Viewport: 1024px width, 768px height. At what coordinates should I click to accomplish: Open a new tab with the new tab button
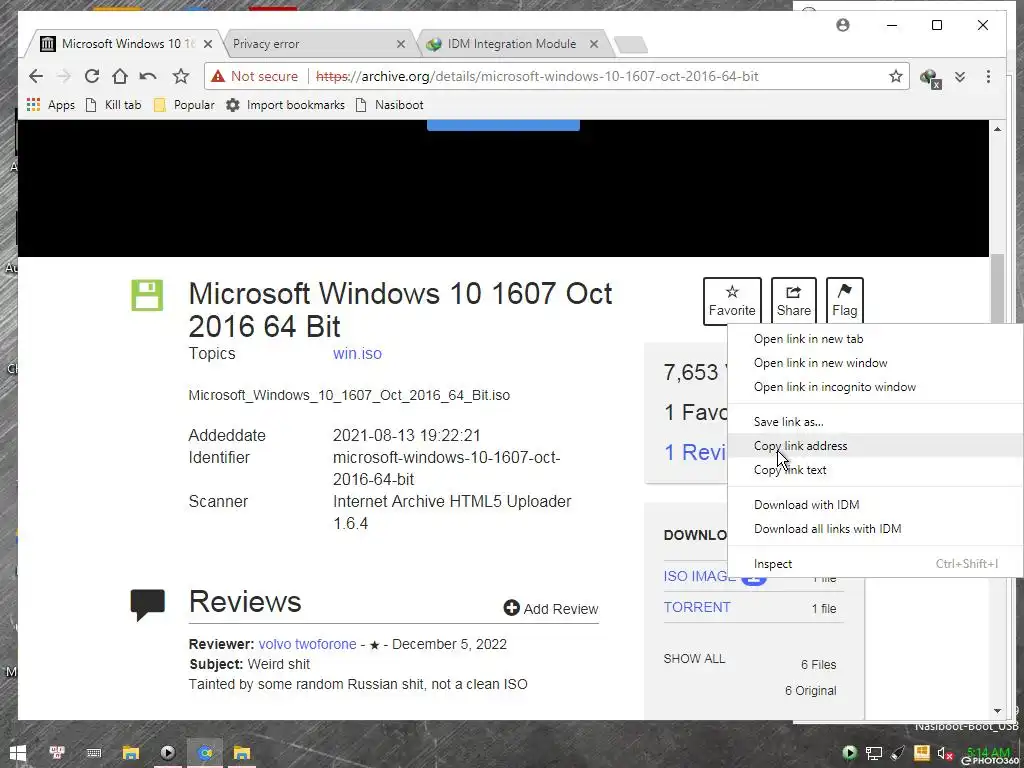631,44
